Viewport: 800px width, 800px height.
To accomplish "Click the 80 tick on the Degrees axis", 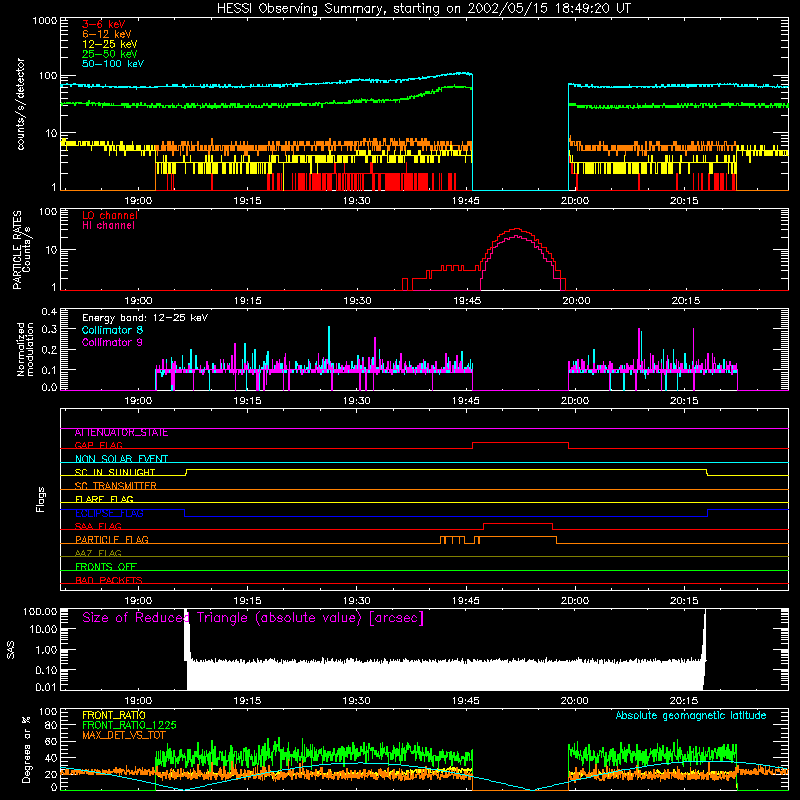I will (51, 725).
